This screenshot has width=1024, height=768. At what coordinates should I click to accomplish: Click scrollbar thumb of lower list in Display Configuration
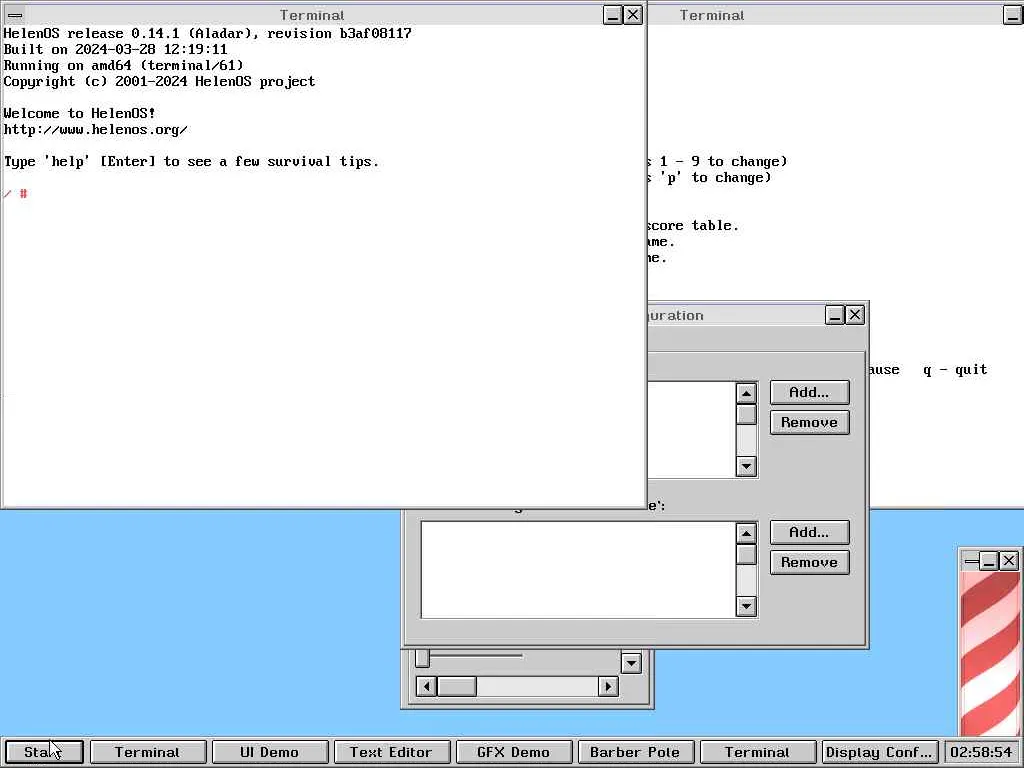[746, 554]
